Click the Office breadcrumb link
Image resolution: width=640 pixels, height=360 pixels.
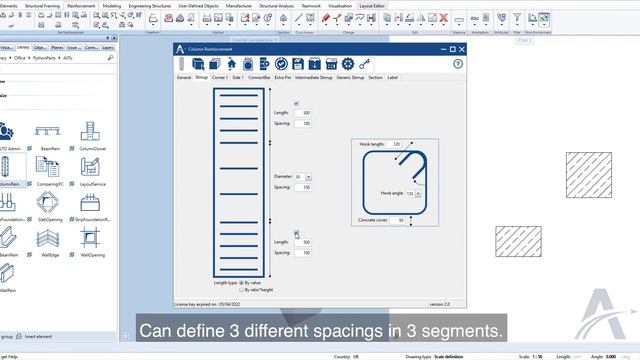click(20, 58)
